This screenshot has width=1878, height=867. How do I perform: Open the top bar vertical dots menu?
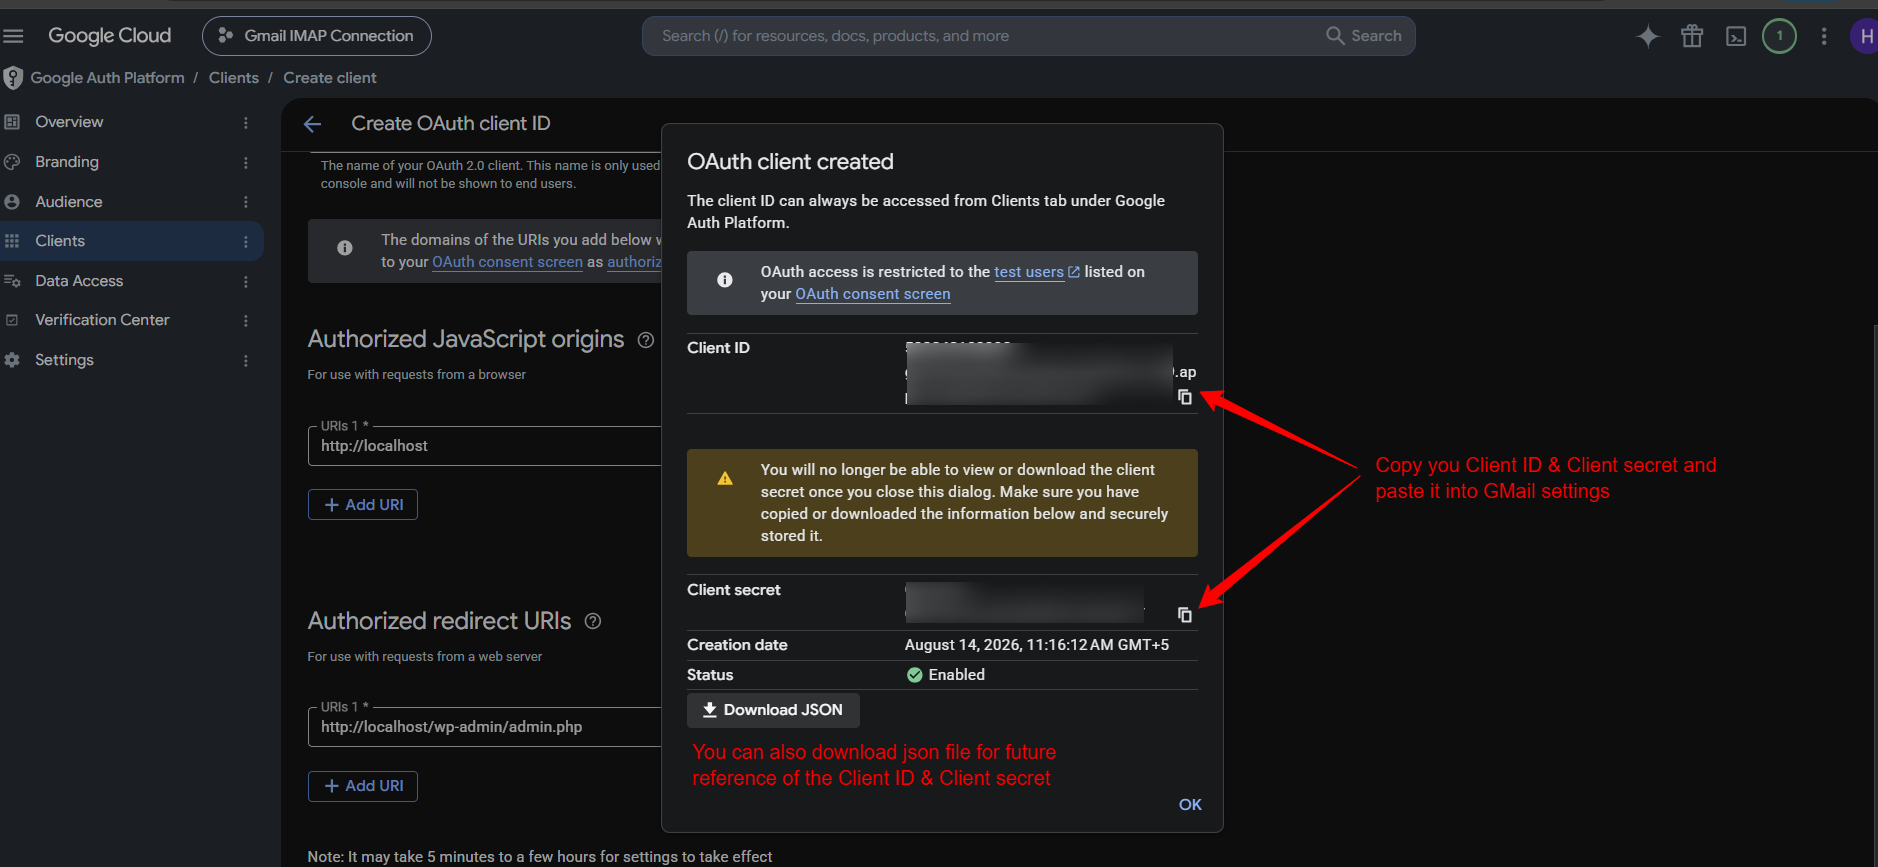click(x=1824, y=36)
